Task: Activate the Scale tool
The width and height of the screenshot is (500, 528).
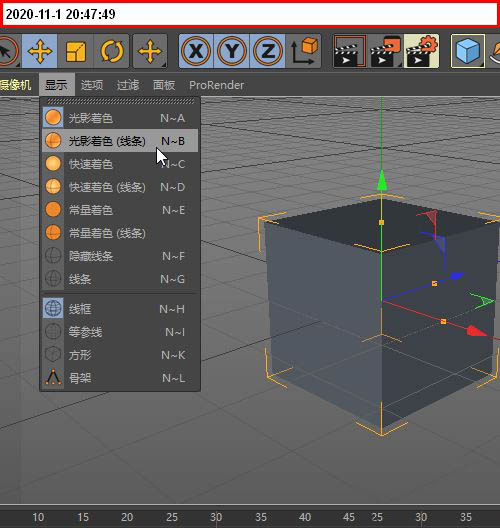Action: click(75, 51)
